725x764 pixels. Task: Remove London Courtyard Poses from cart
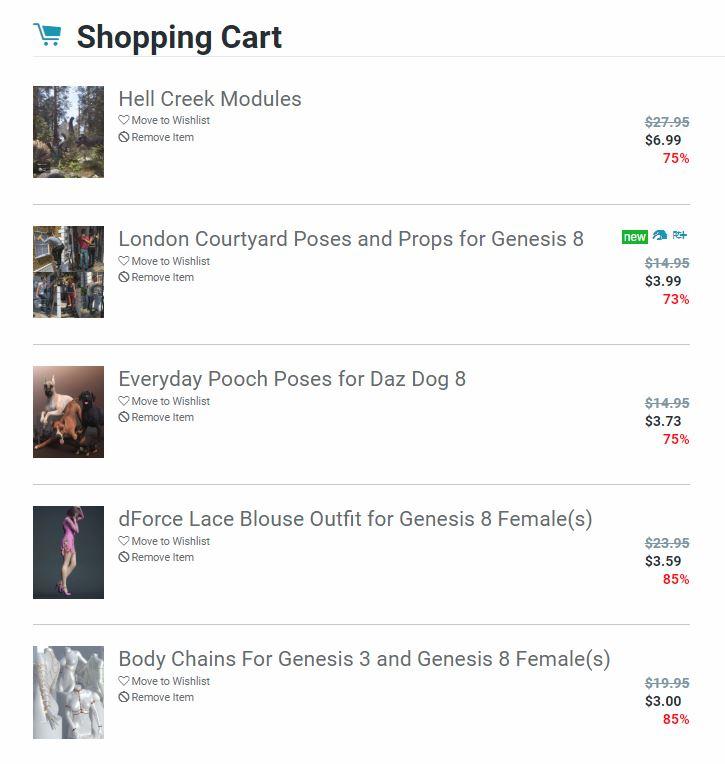coord(162,278)
